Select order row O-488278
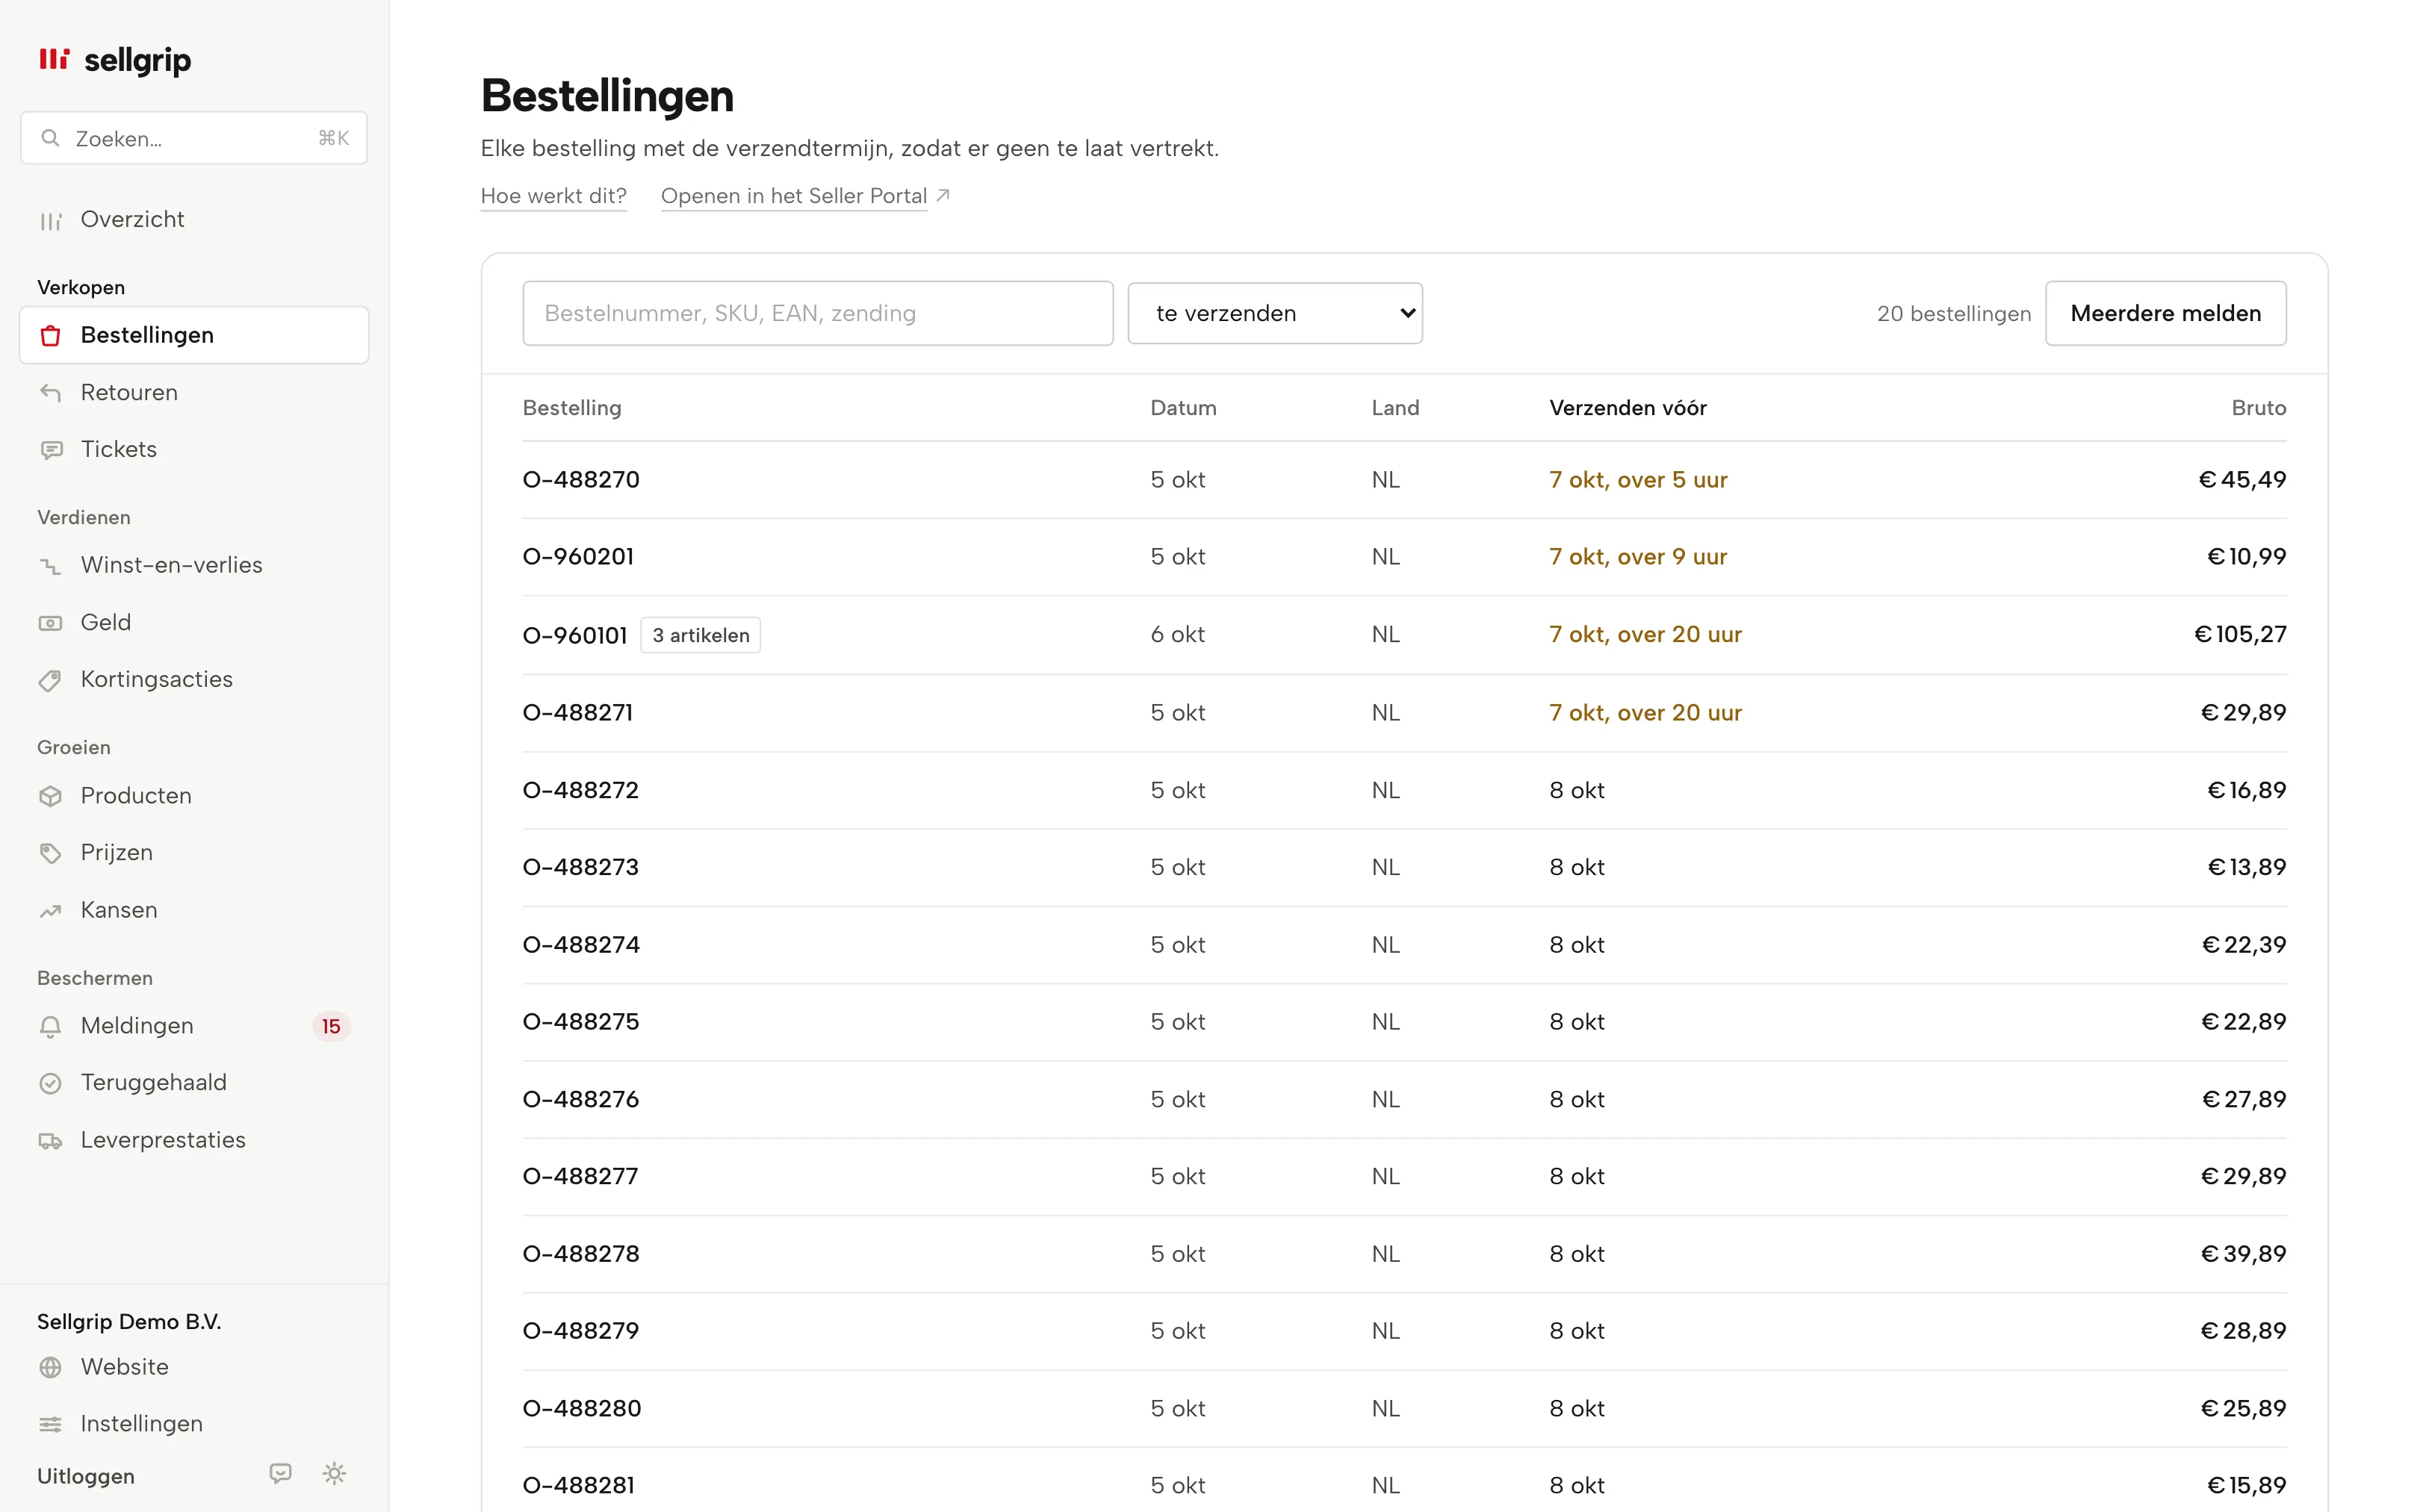2420x1512 pixels. [x=1404, y=1254]
